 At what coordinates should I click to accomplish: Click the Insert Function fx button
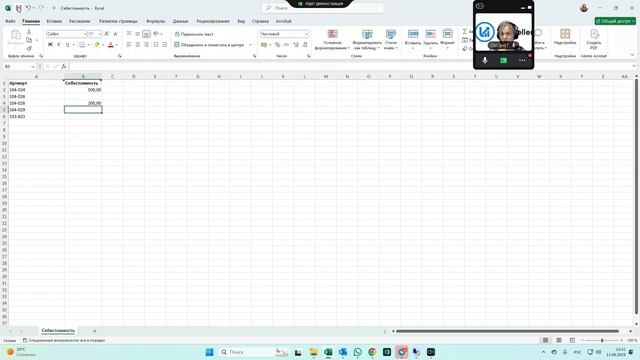click(64, 67)
